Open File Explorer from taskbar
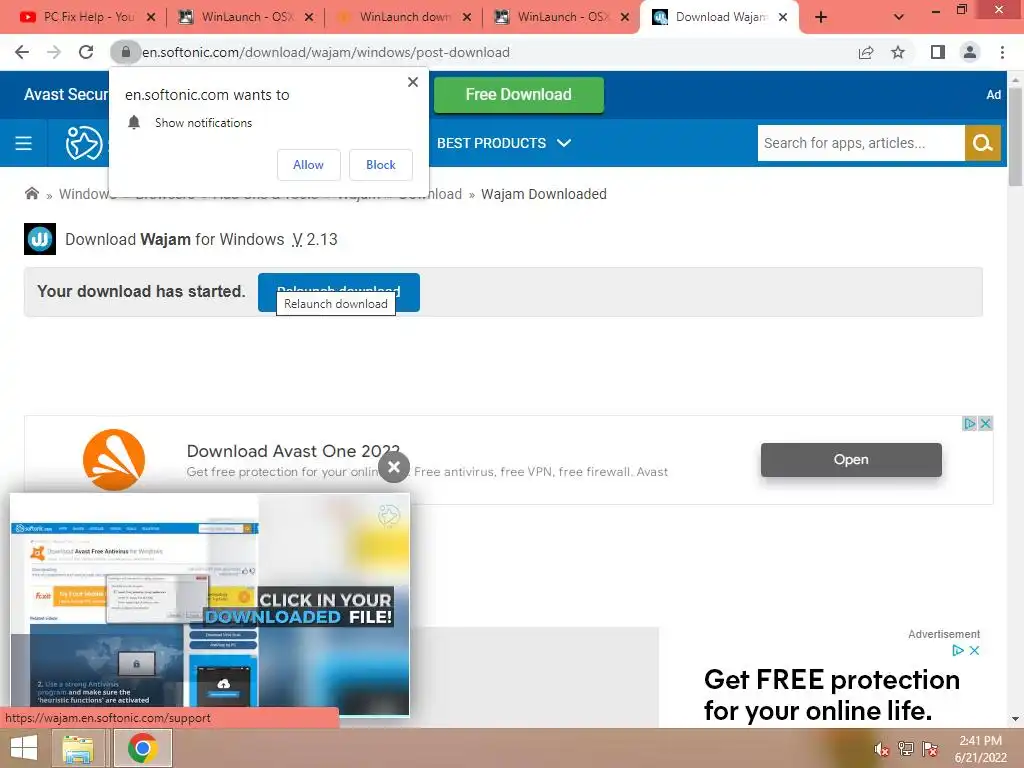 (x=78, y=748)
